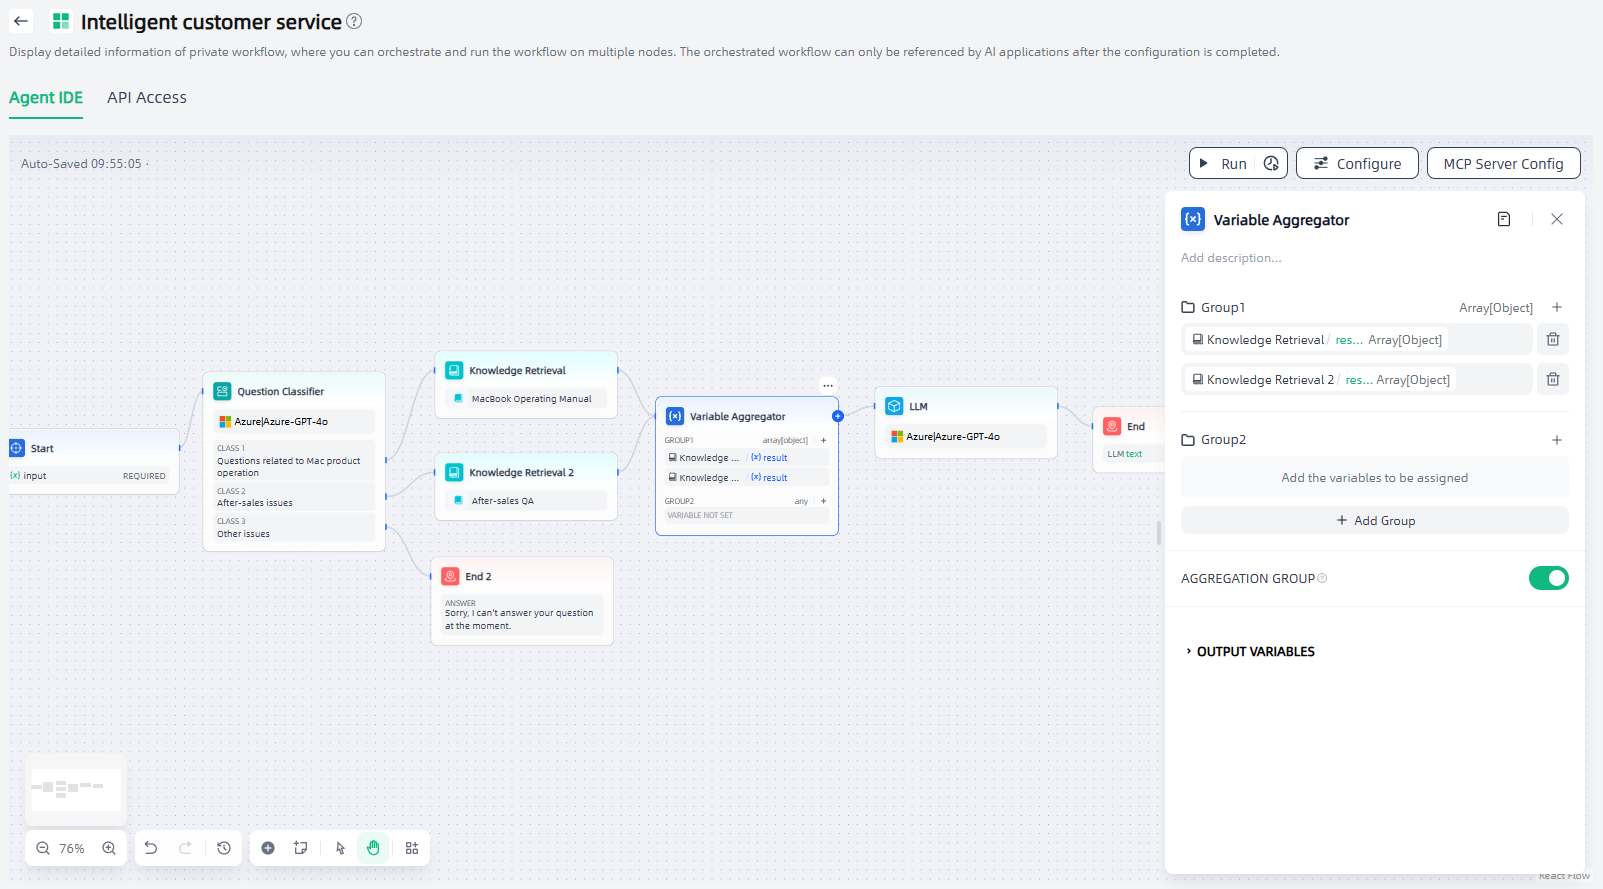Open the MCP Server Config
Image resolution: width=1603 pixels, height=889 pixels.
tap(1503, 163)
